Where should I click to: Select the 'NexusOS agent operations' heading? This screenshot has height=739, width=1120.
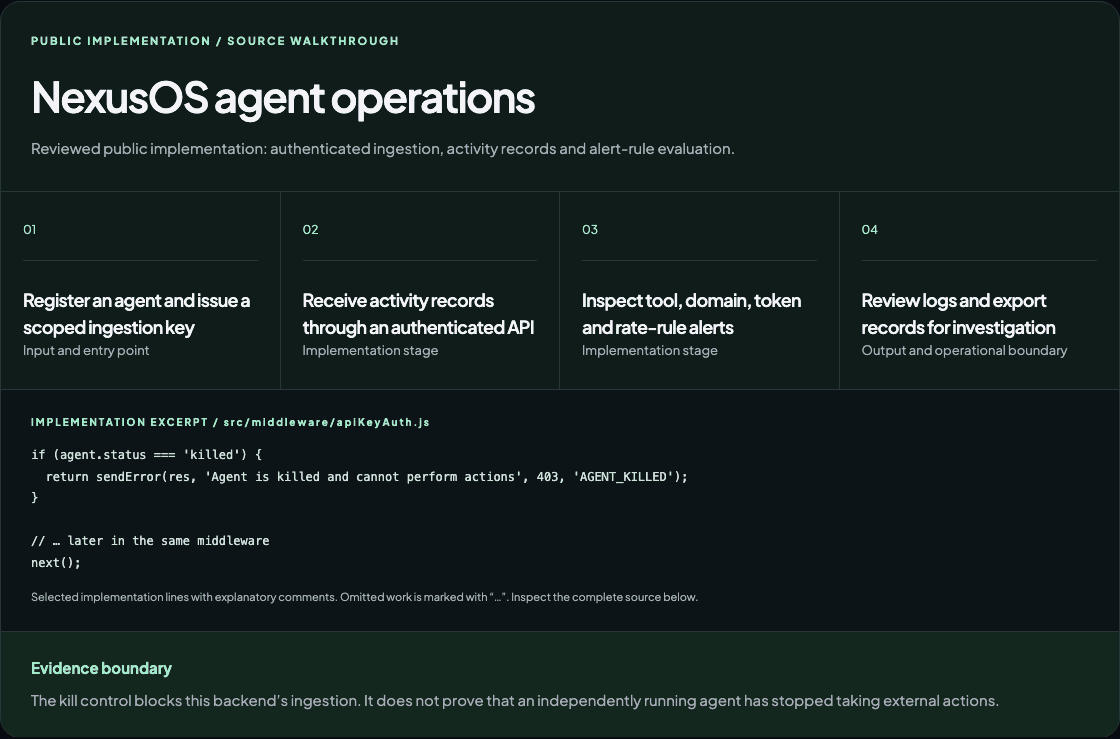(x=283, y=98)
